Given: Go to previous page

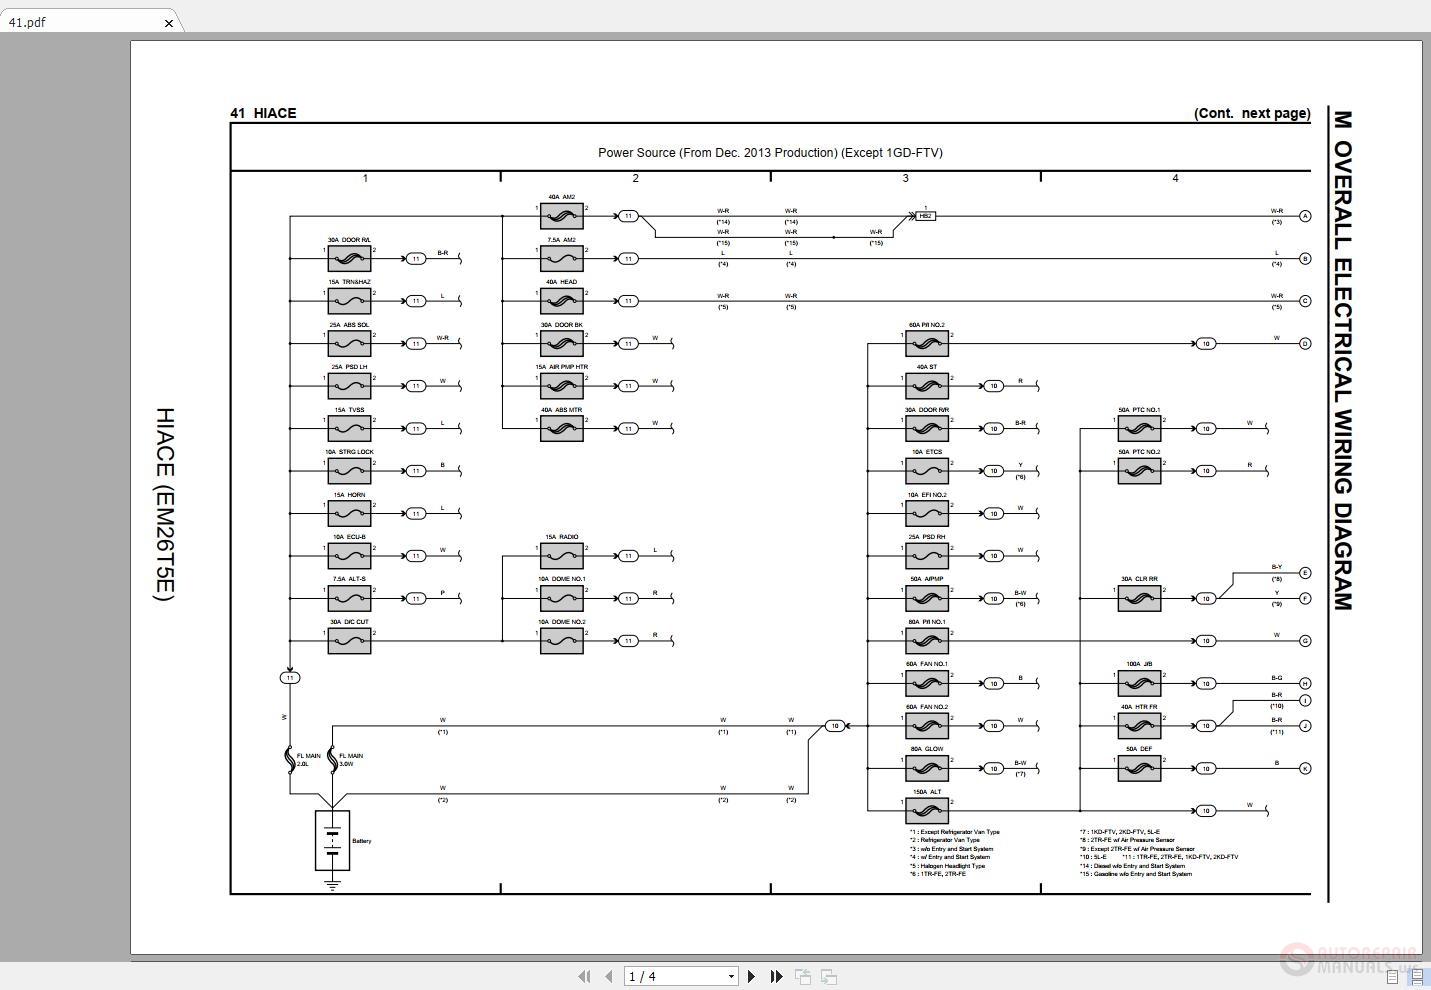Looking at the screenshot, I should [608, 976].
